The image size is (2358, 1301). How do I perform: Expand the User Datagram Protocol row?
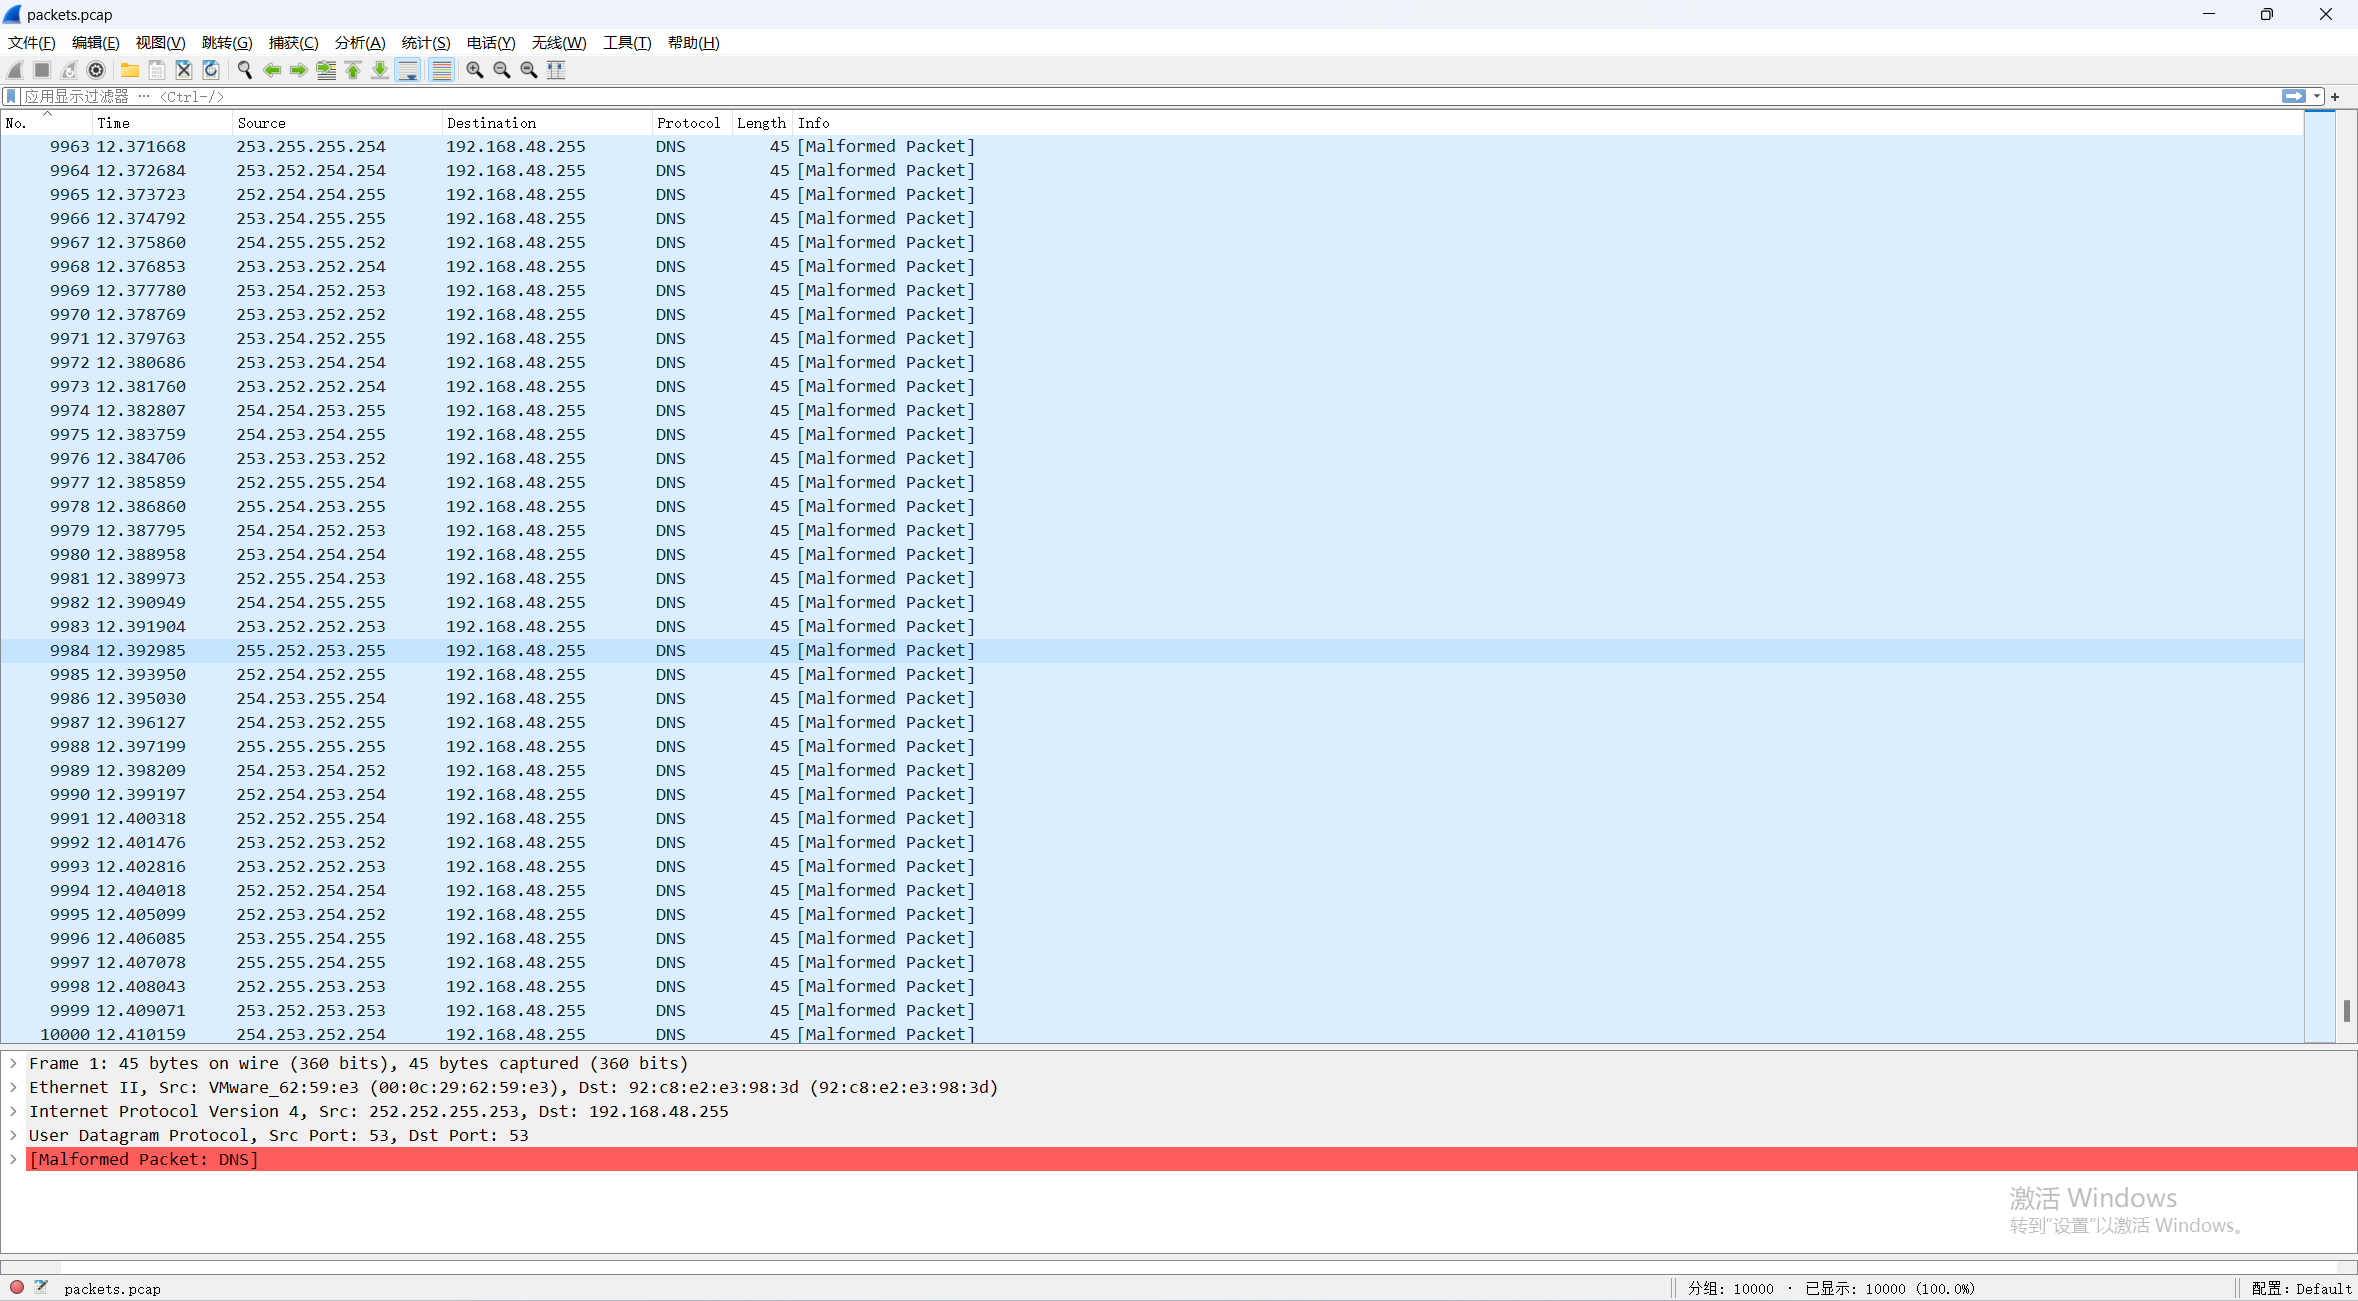(x=13, y=1135)
